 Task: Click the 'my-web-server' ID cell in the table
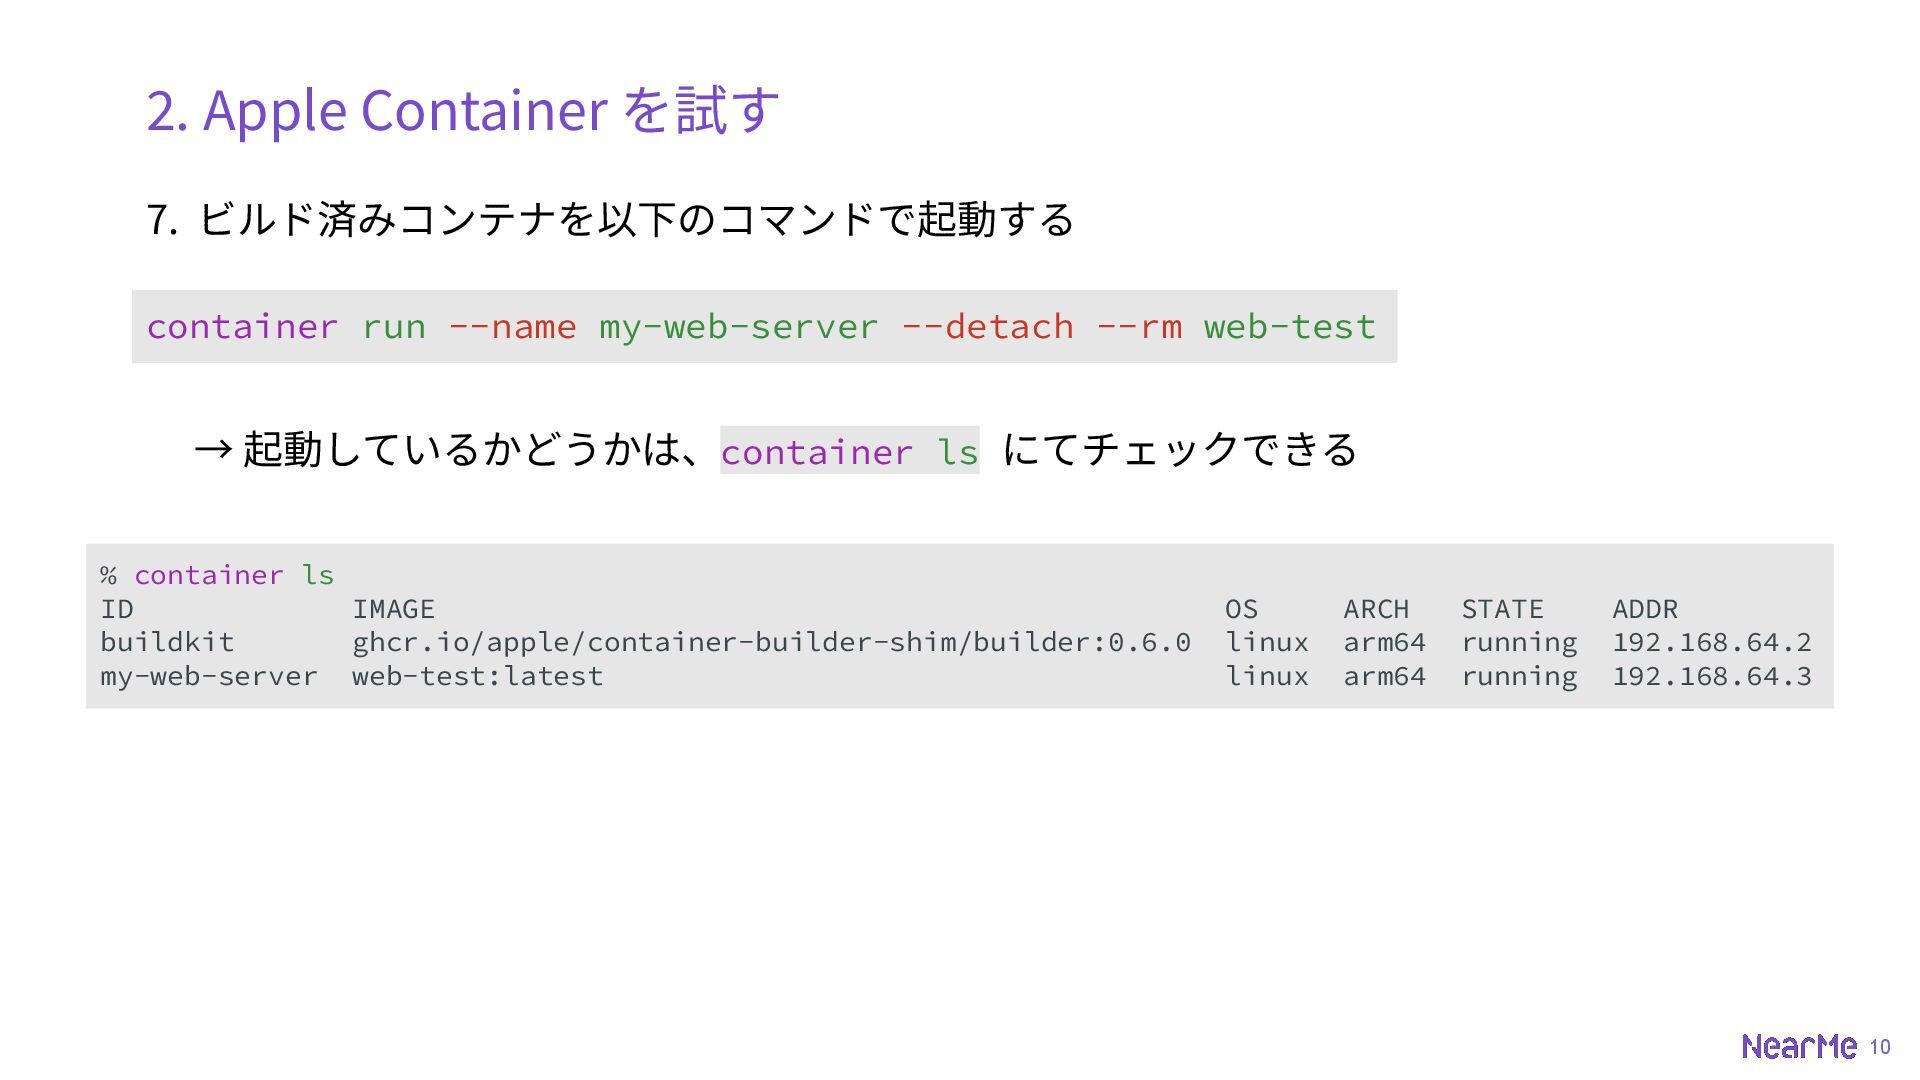(x=209, y=676)
